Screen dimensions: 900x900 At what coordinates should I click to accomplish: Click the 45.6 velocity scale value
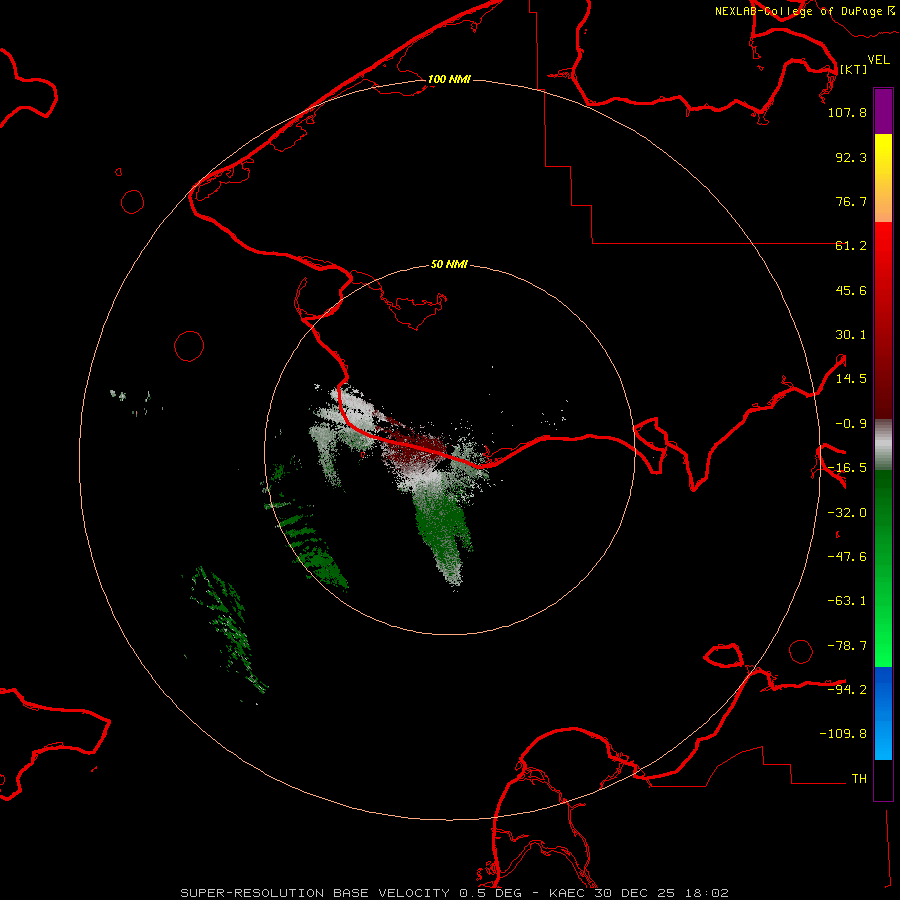pos(851,290)
